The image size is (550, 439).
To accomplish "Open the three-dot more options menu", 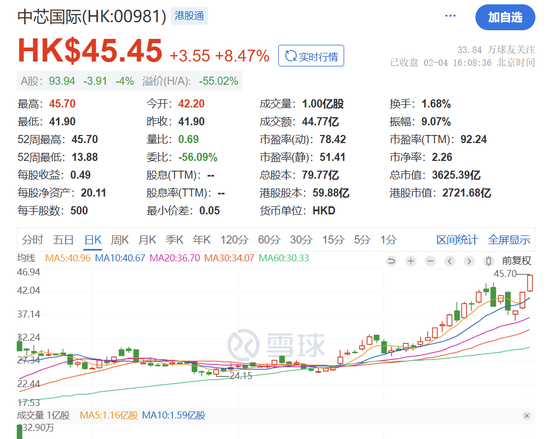I will click(x=450, y=16).
